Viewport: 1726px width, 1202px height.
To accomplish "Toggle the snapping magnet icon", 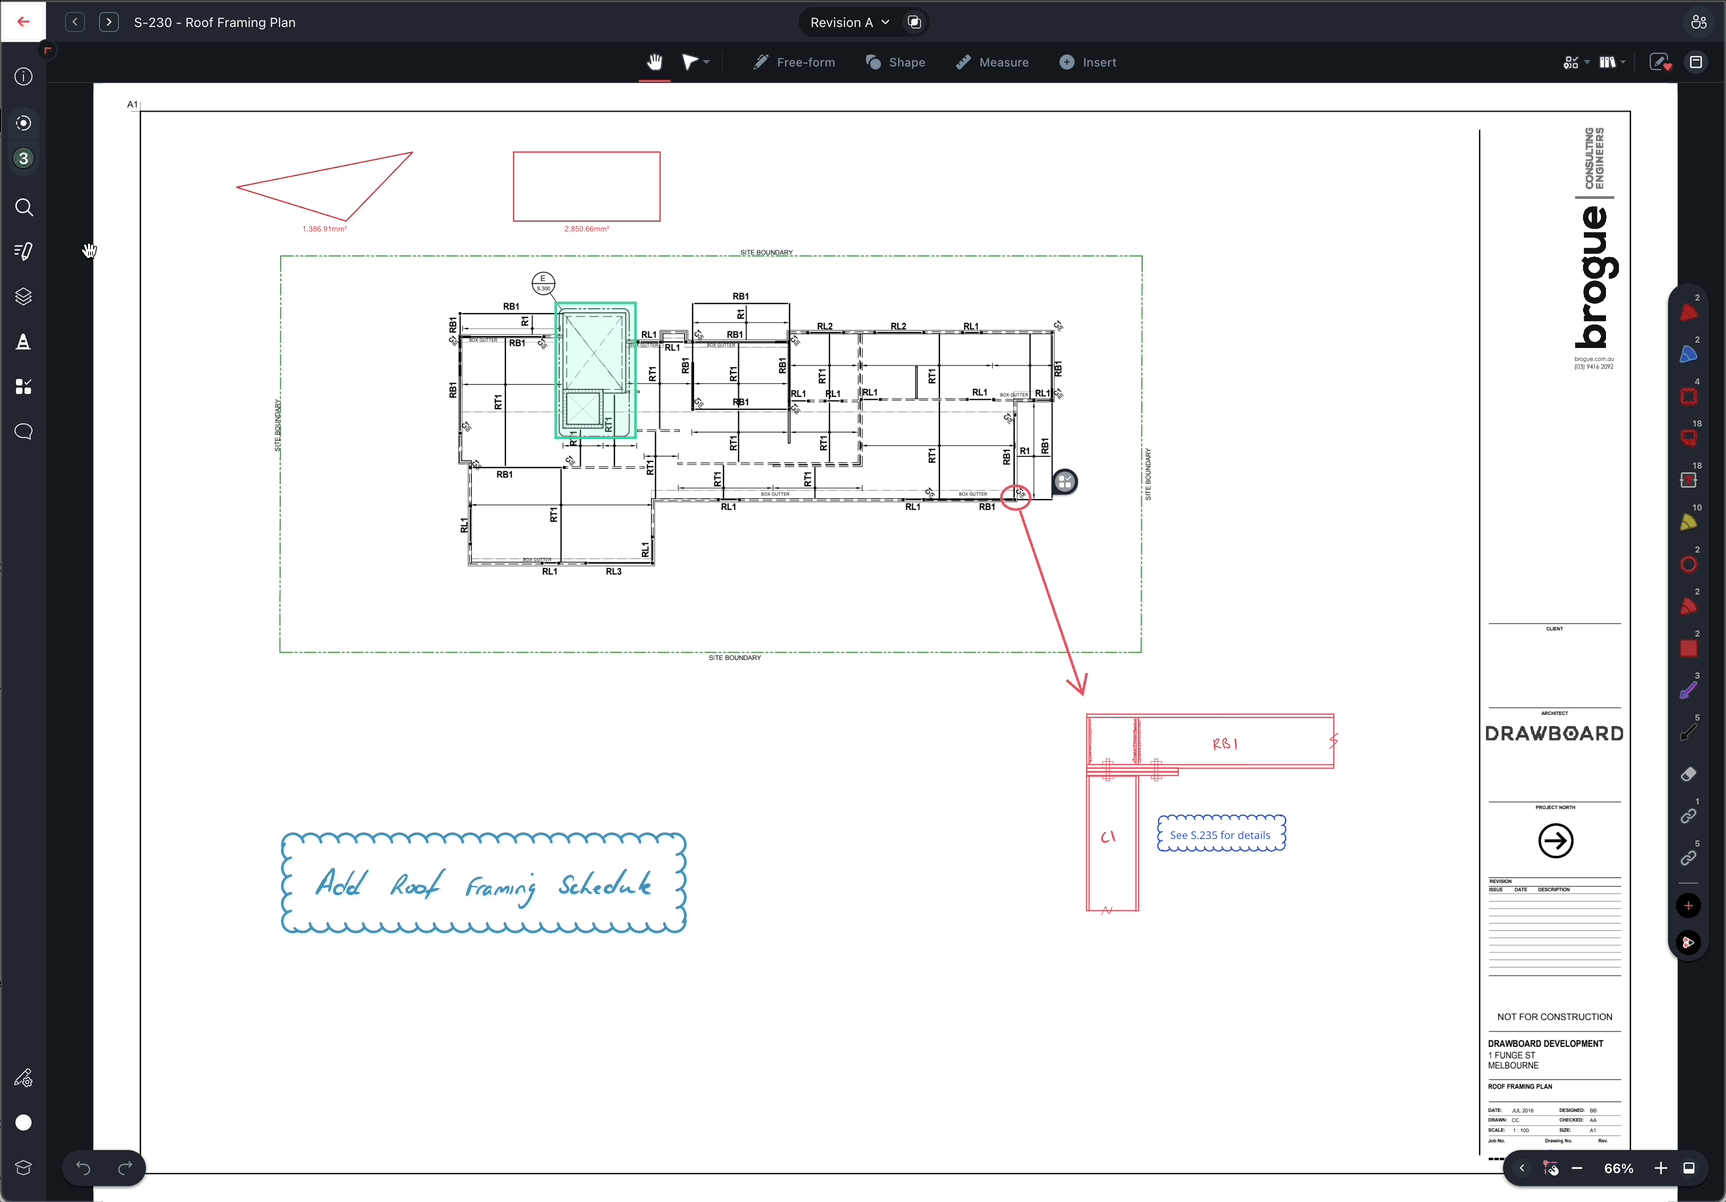I will tap(1551, 1168).
